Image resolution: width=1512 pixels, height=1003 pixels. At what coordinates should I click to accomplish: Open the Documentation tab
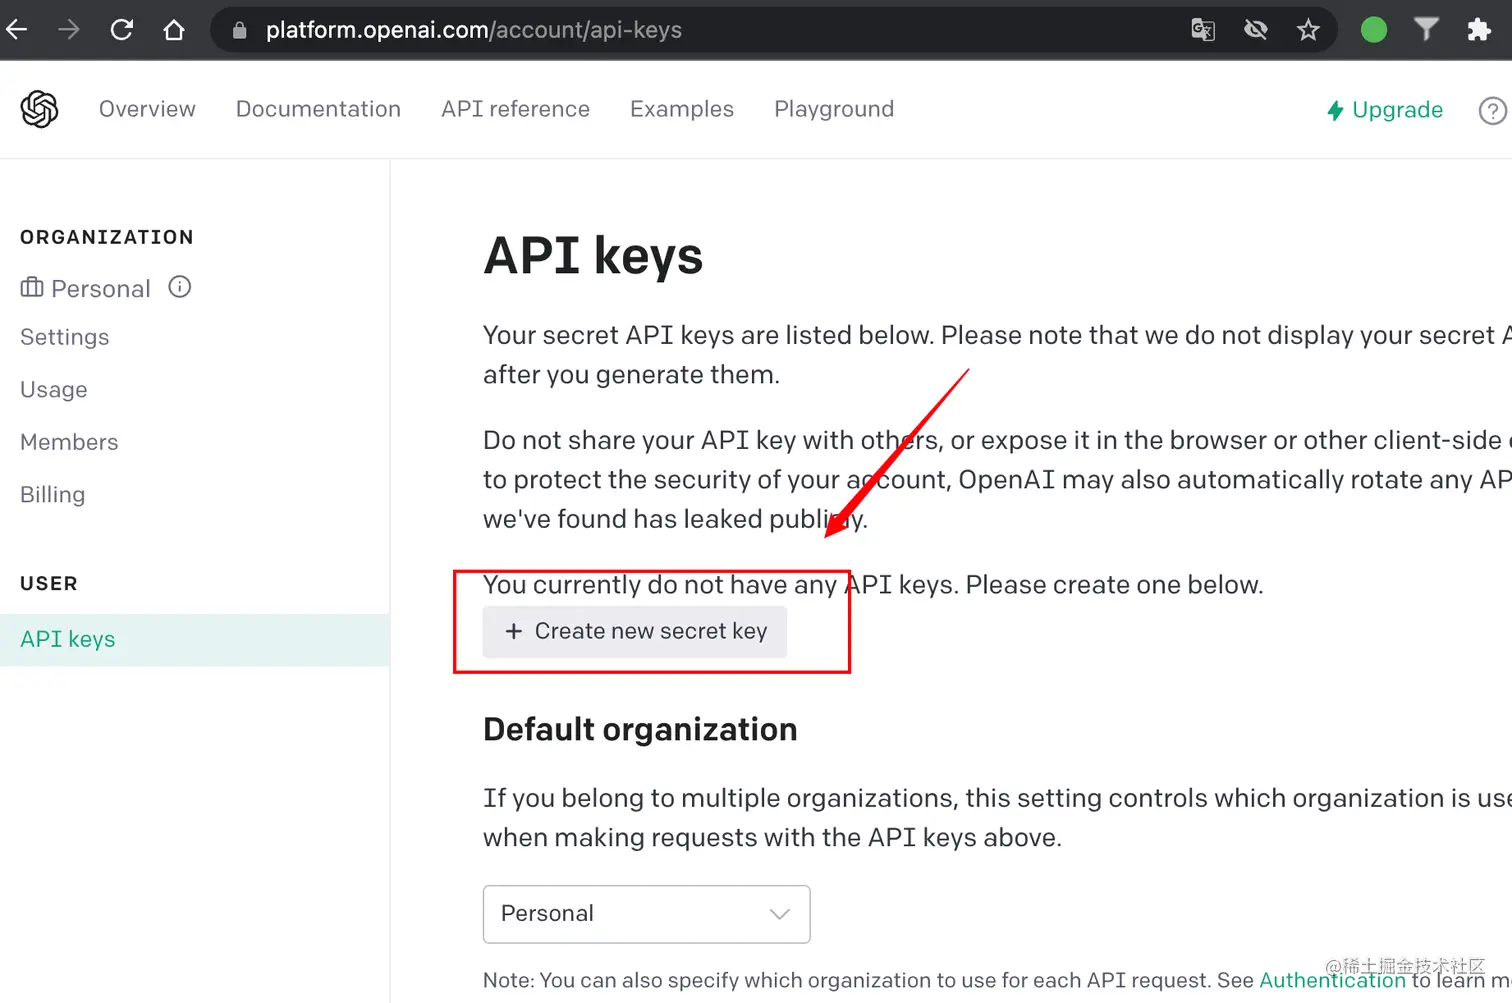[x=318, y=109]
